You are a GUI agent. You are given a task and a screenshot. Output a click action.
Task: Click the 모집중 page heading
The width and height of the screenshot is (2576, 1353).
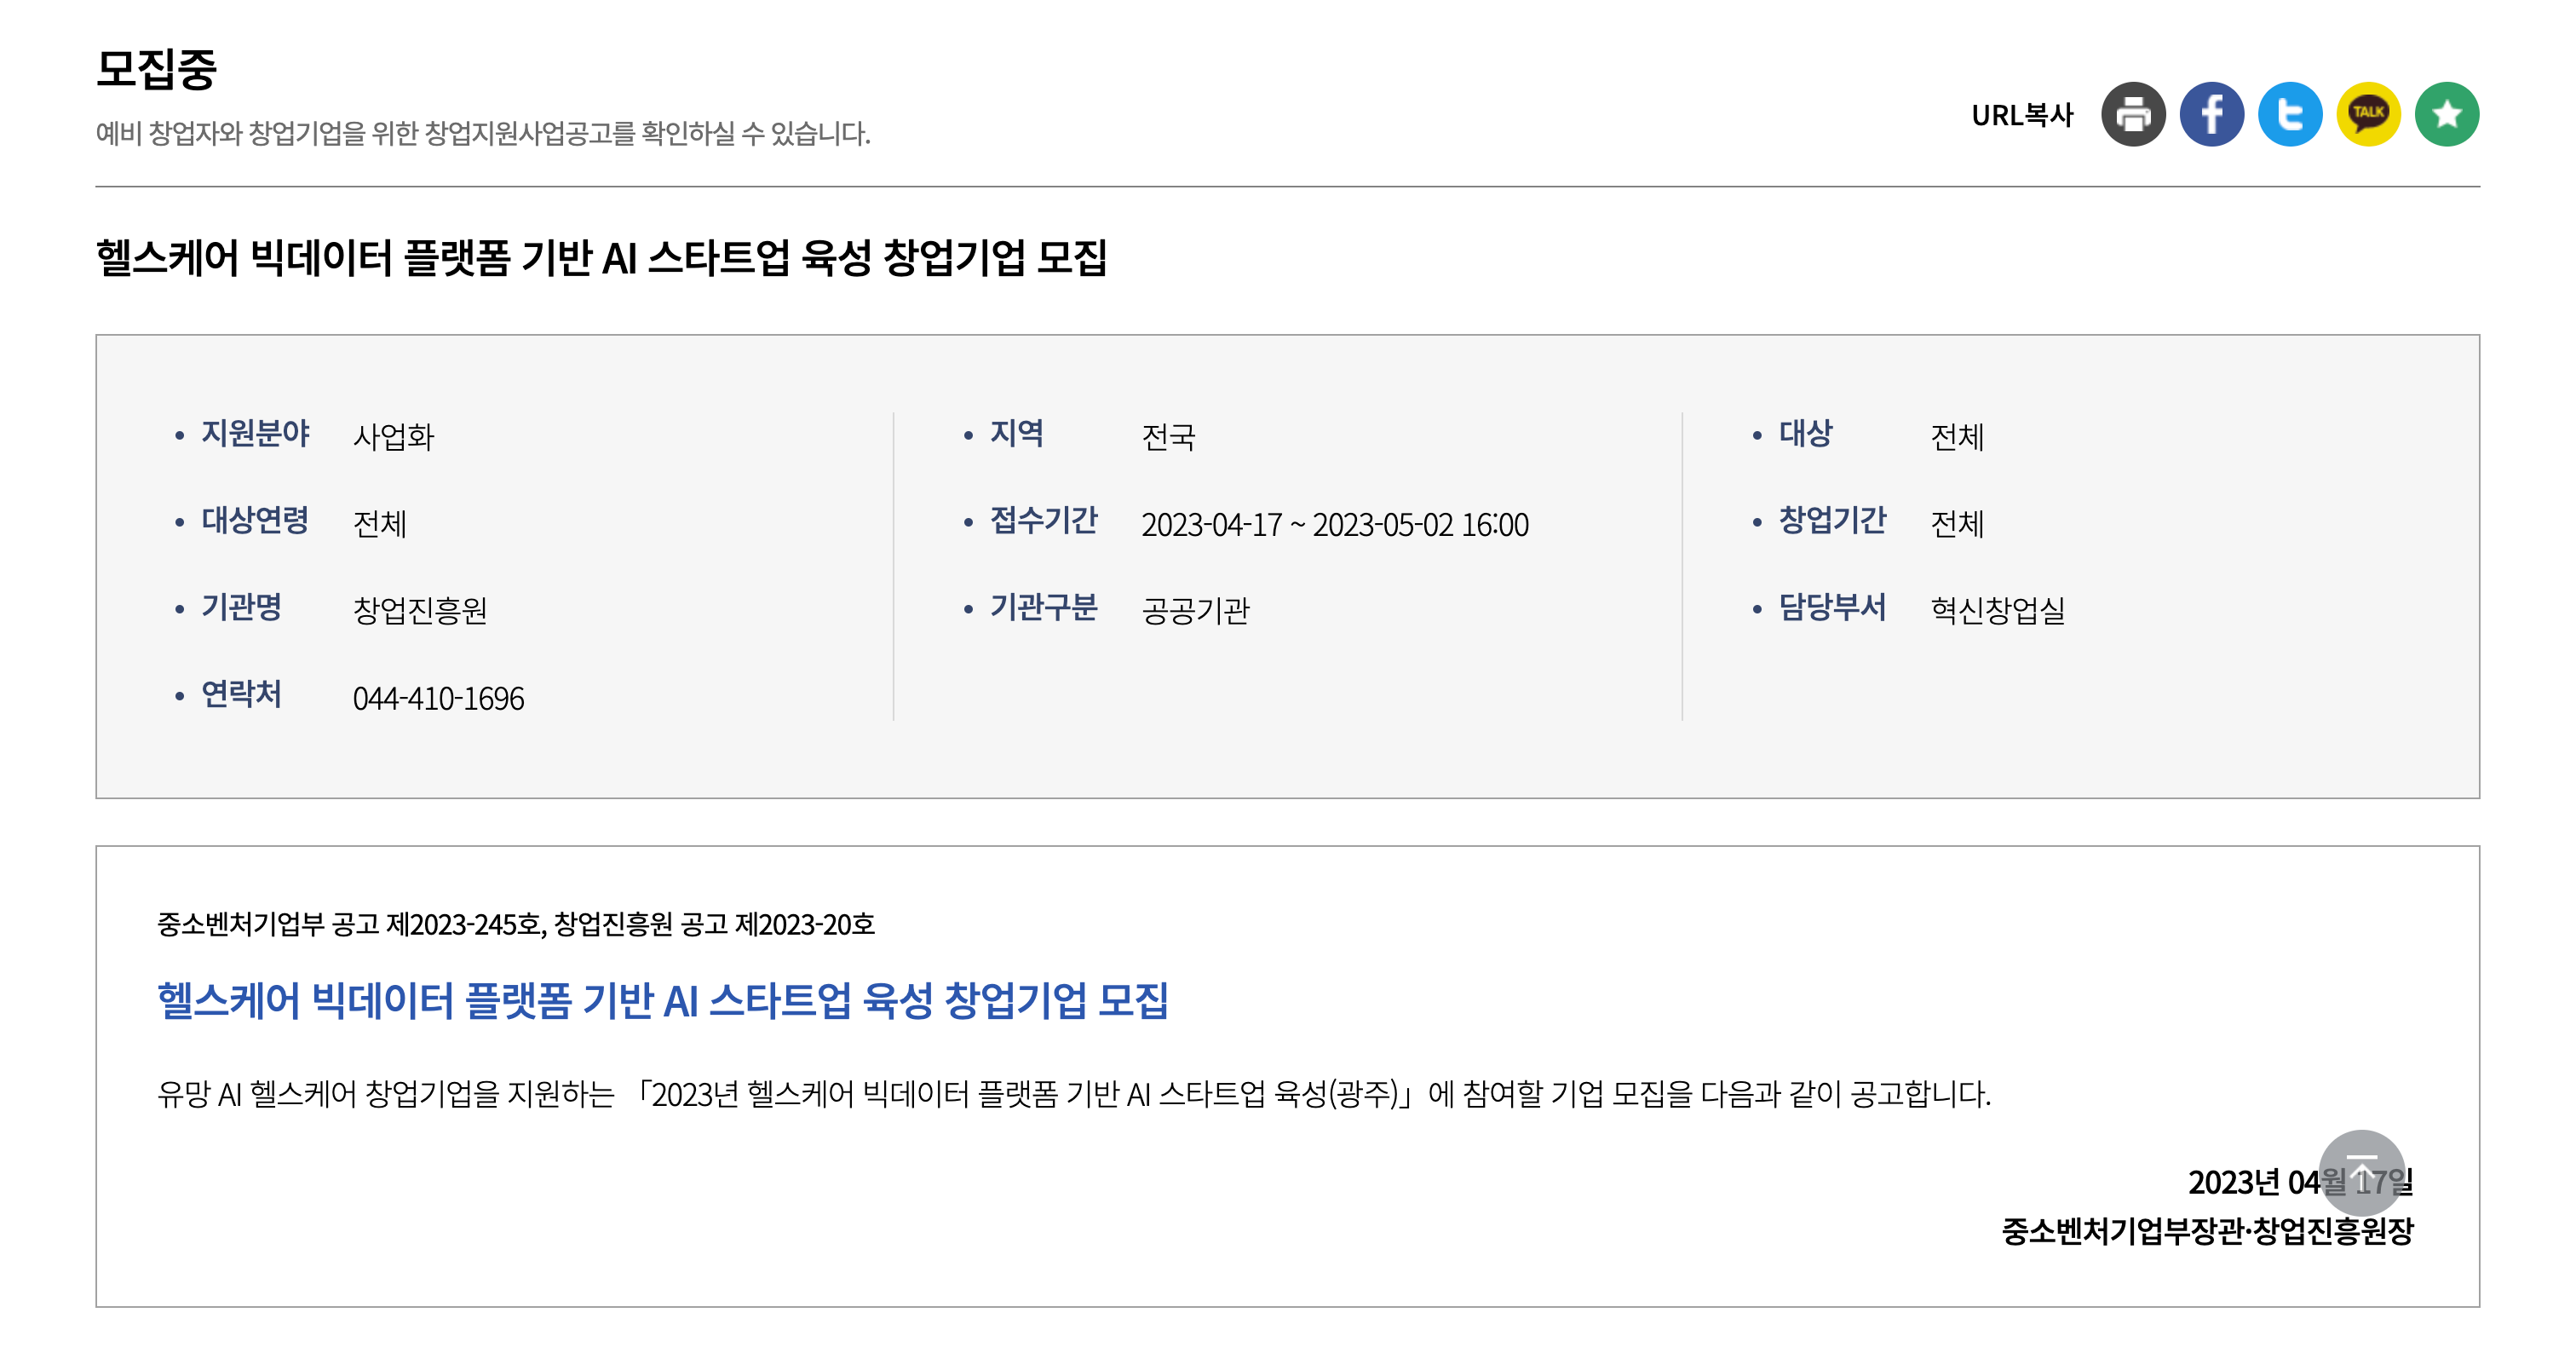tap(156, 69)
